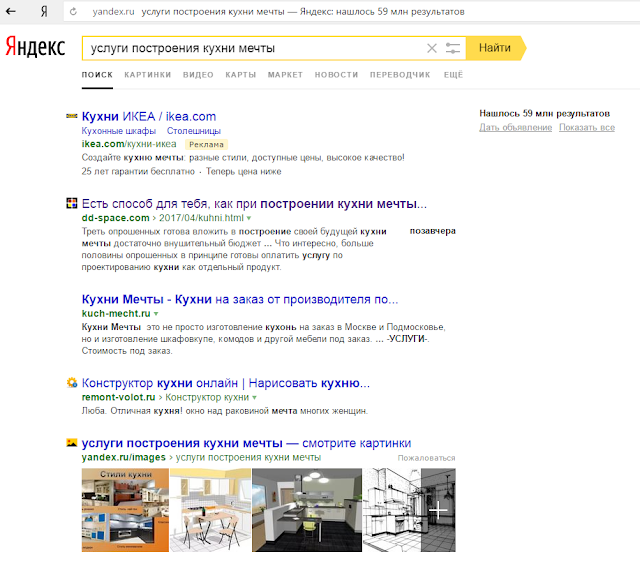Switch to the Новости tab
This screenshot has height=566, width=640.
tap(336, 75)
